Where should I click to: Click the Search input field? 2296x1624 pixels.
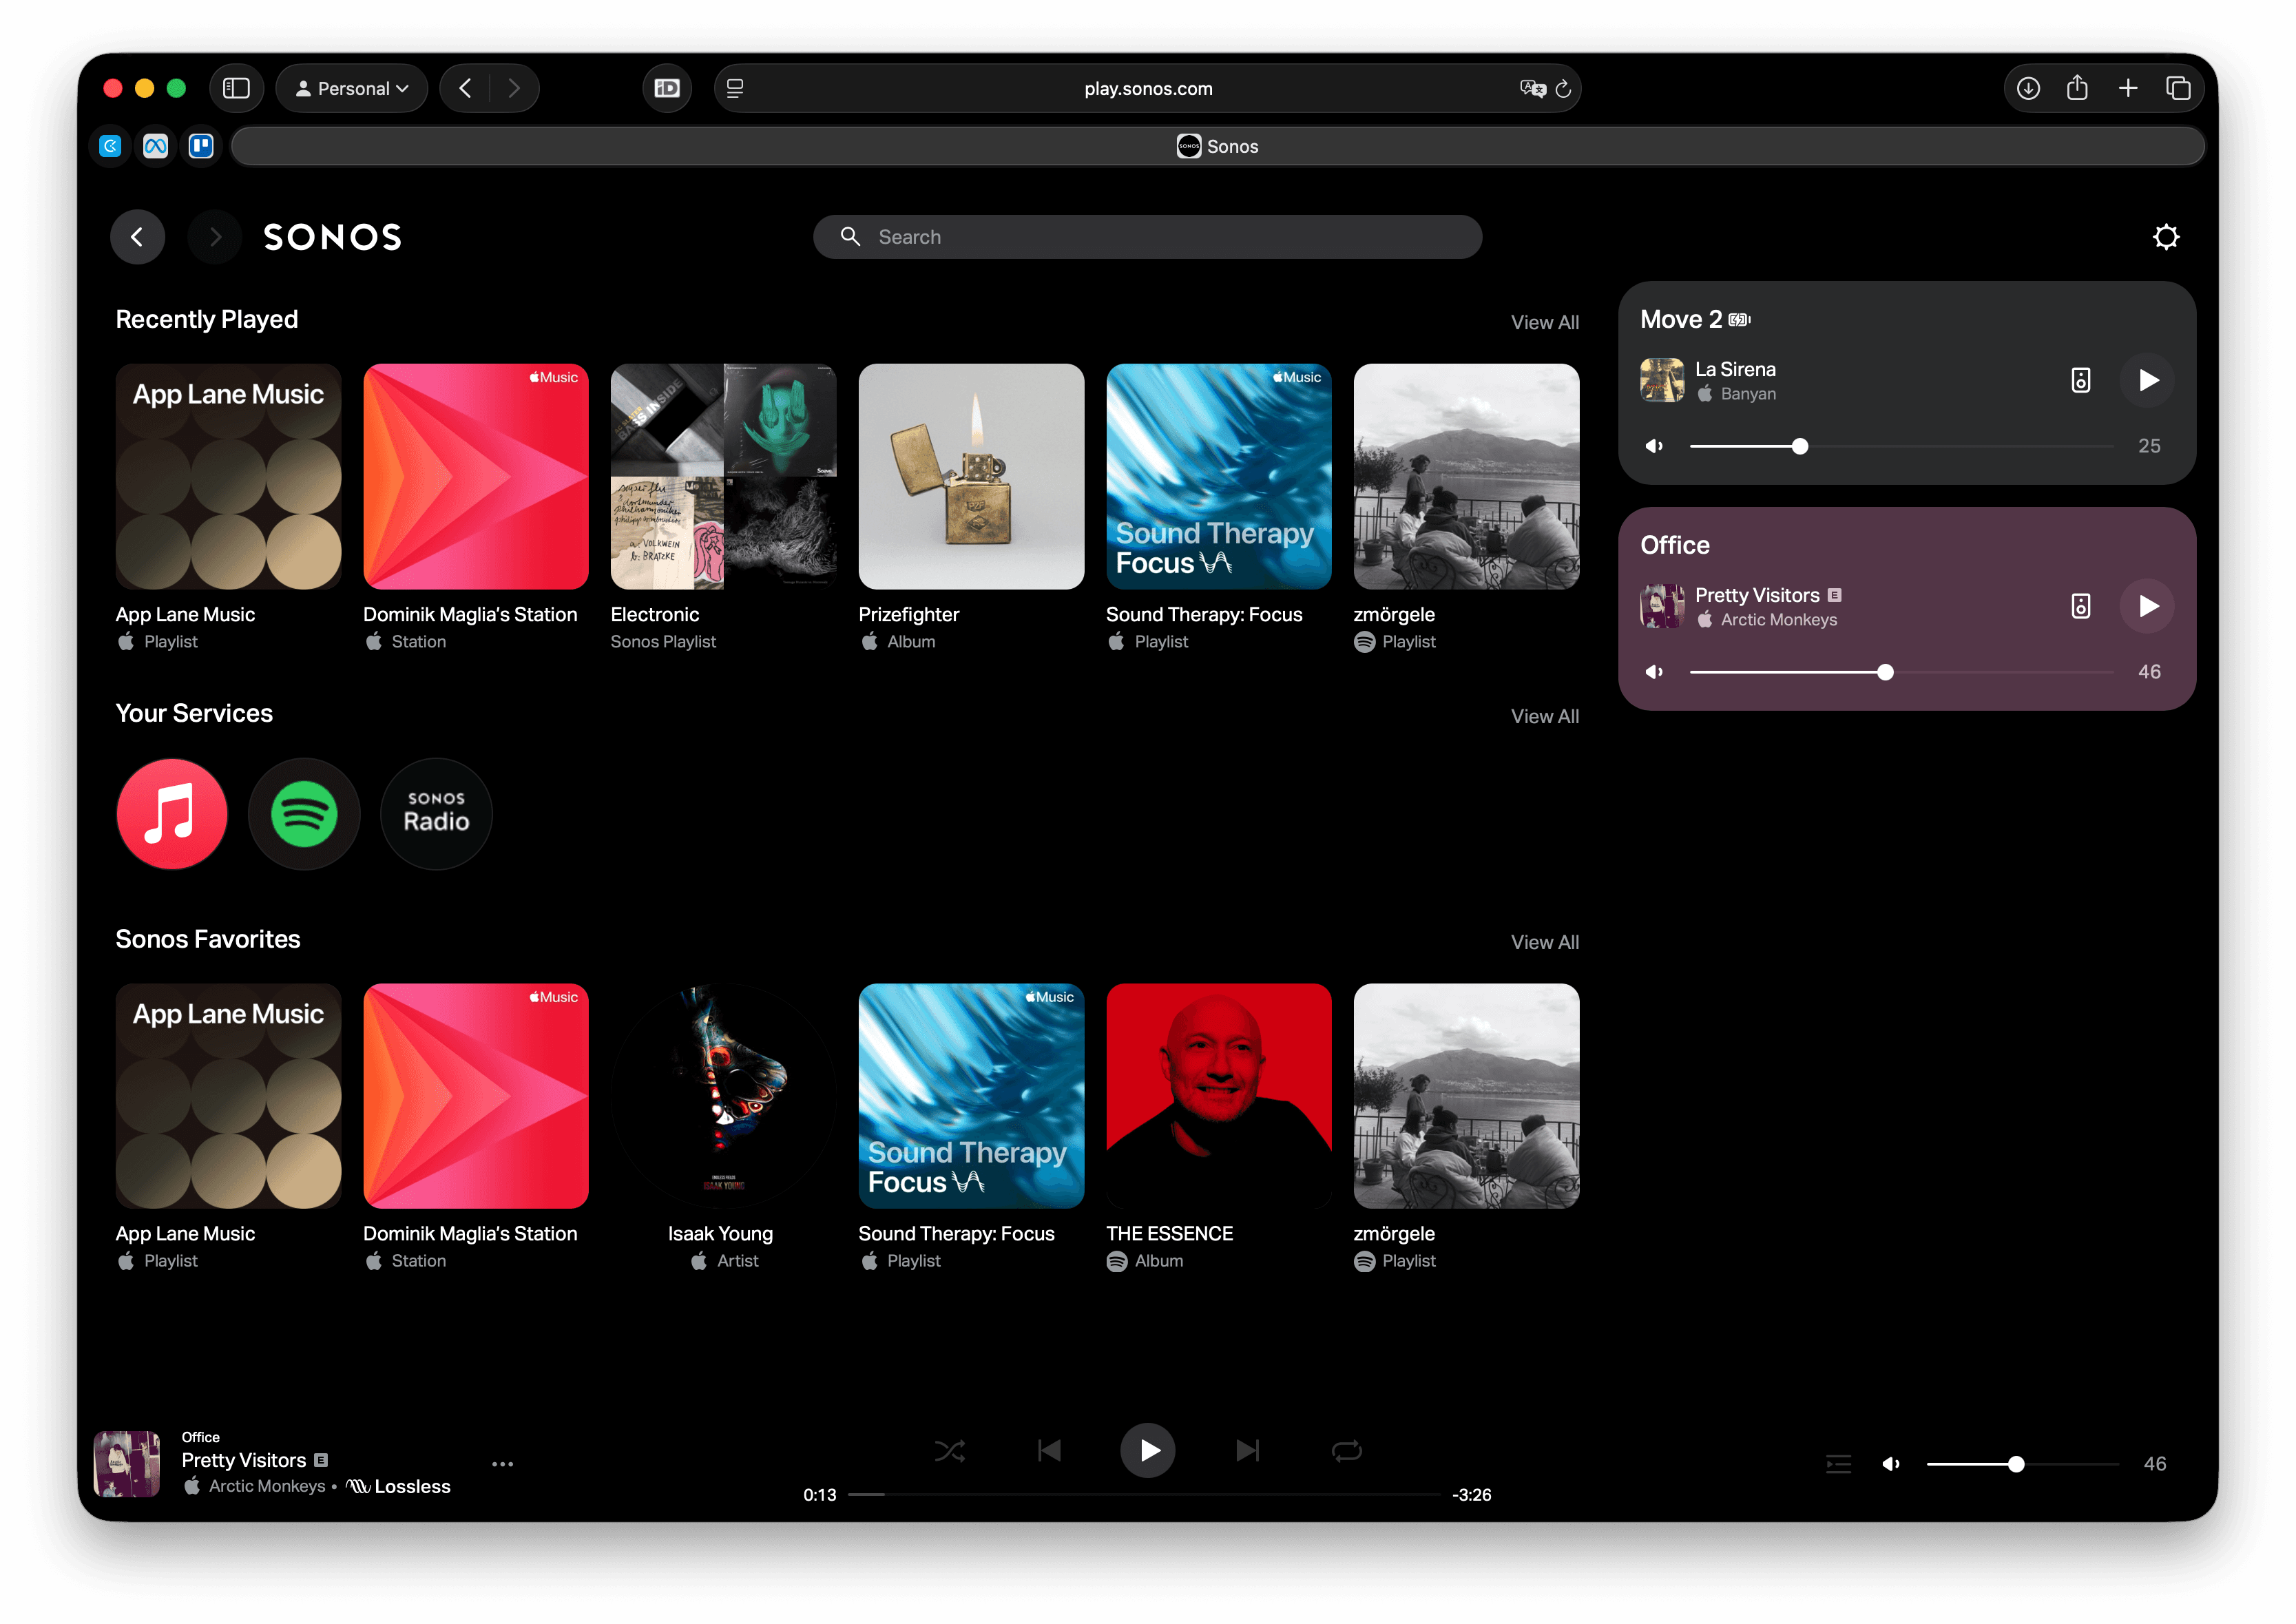pos(1147,237)
